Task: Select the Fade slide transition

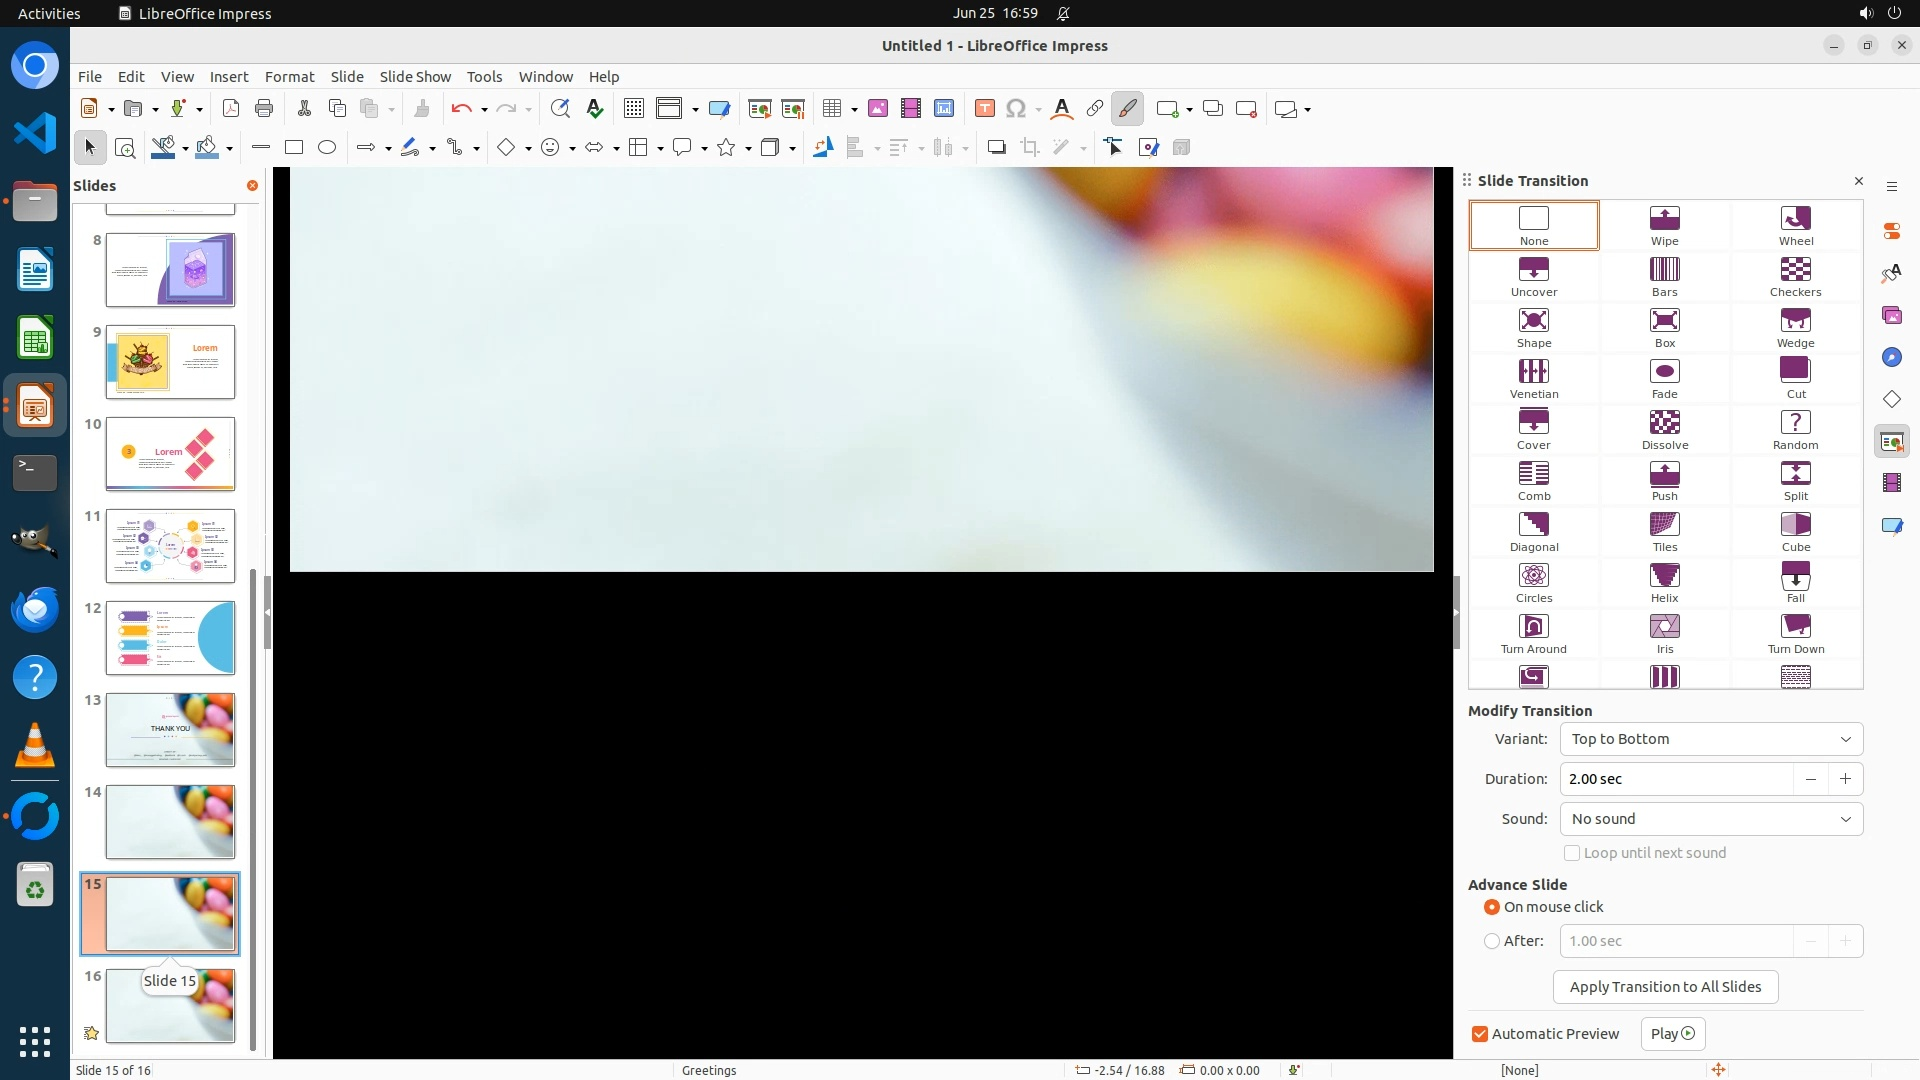Action: point(1664,379)
